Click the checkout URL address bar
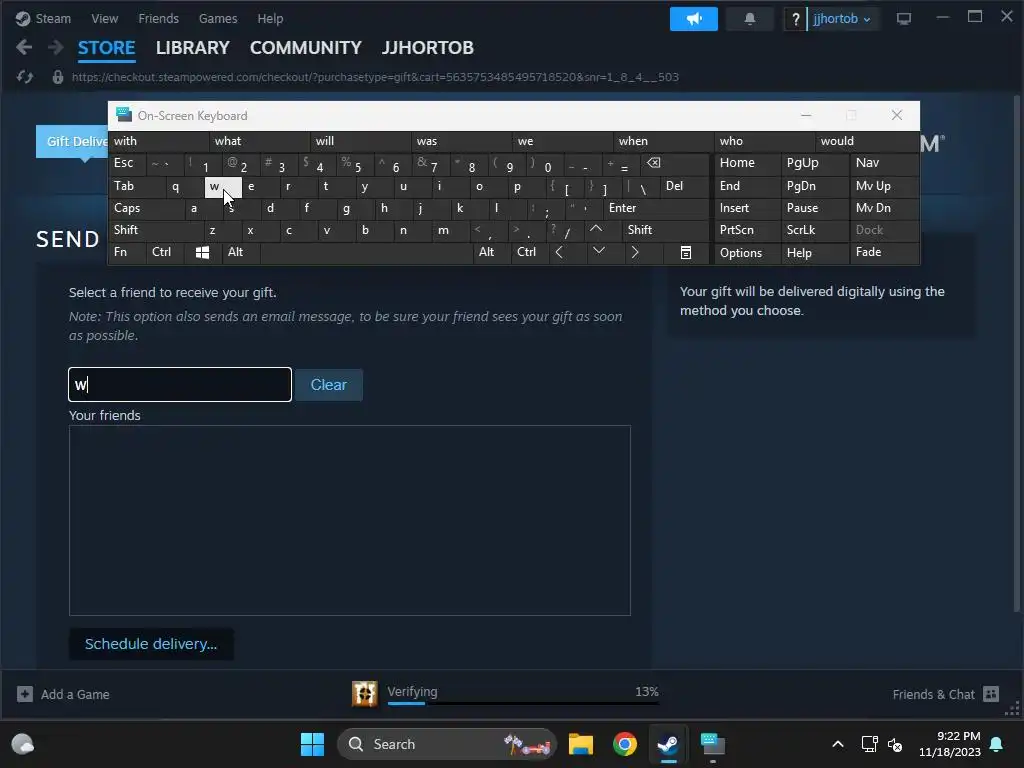Screen dimensions: 1024x768 click(375, 77)
